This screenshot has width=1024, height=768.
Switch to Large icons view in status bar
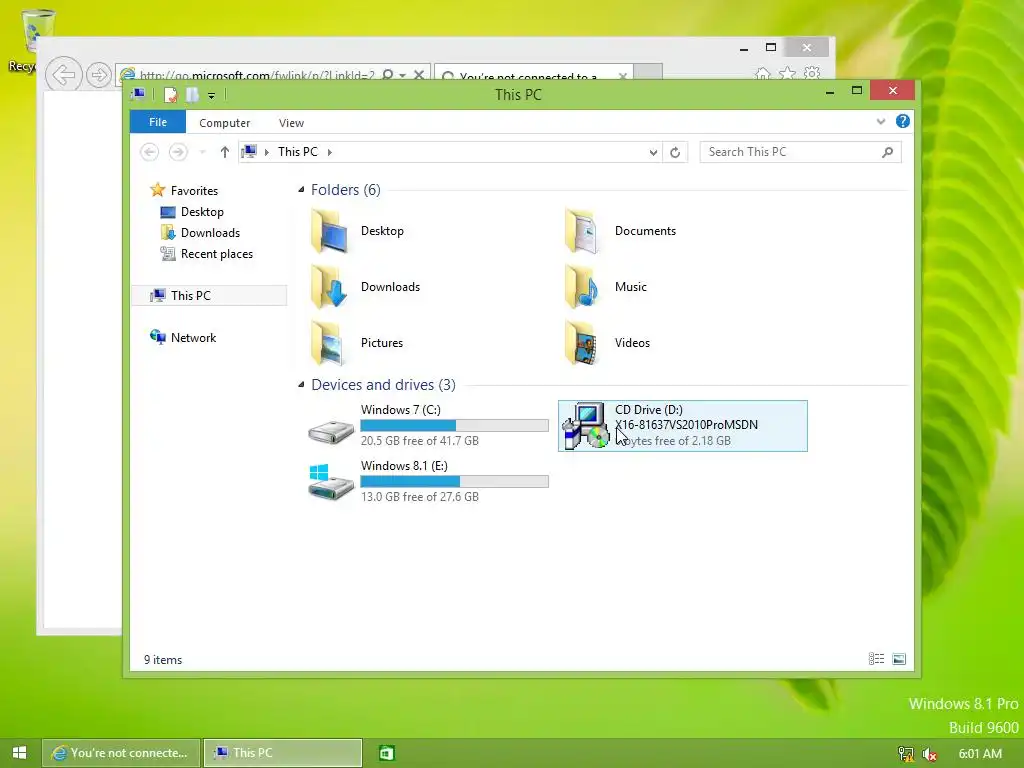pyautogui.click(x=899, y=659)
